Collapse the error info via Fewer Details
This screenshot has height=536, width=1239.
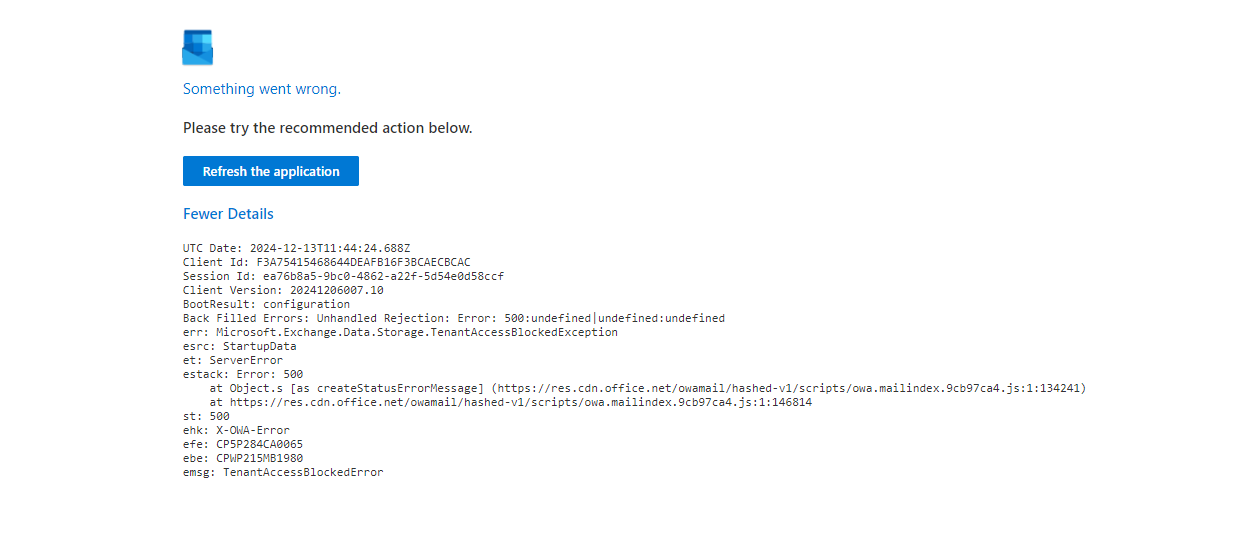[x=228, y=214]
